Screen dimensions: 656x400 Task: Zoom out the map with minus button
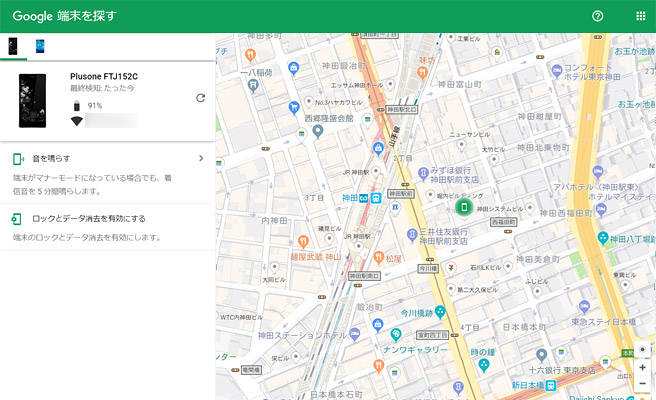tap(643, 384)
